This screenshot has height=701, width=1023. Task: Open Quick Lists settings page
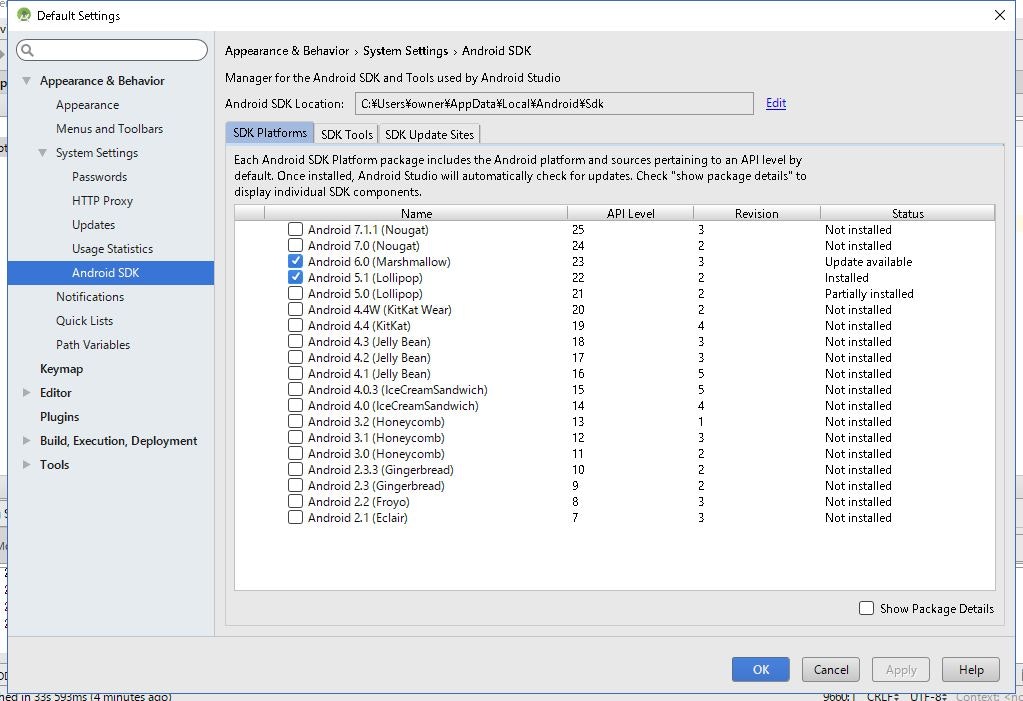pyautogui.click(x=84, y=320)
